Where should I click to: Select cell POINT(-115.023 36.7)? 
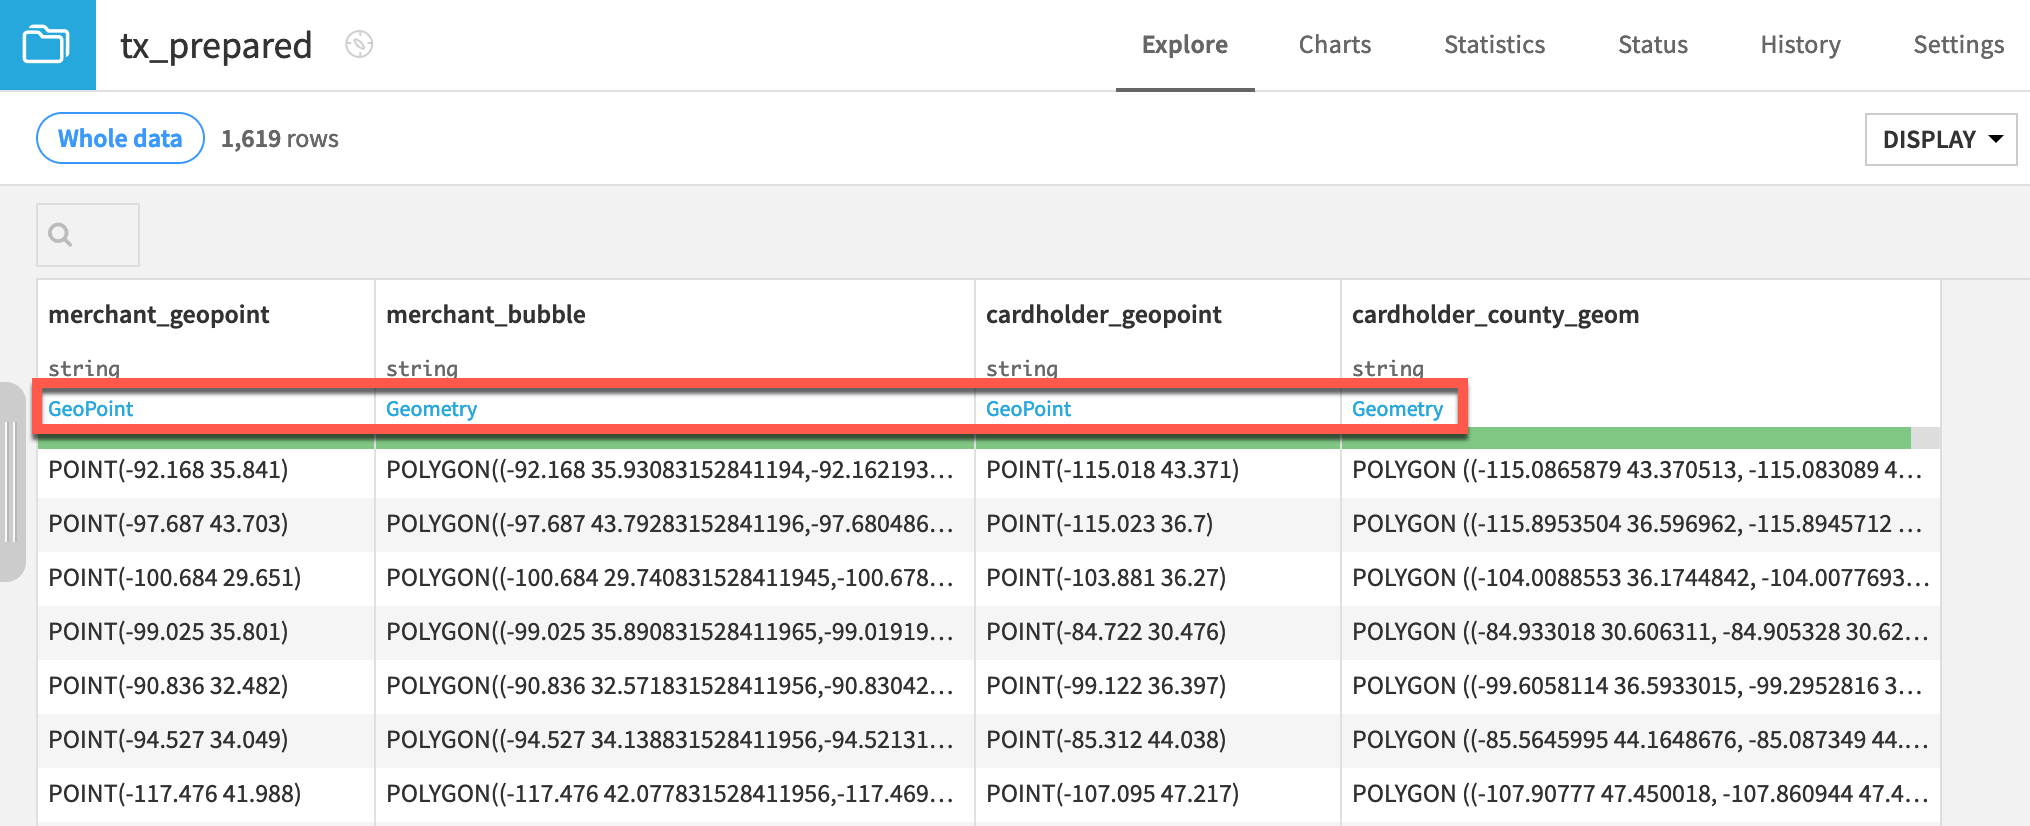[x=1158, y=524]
